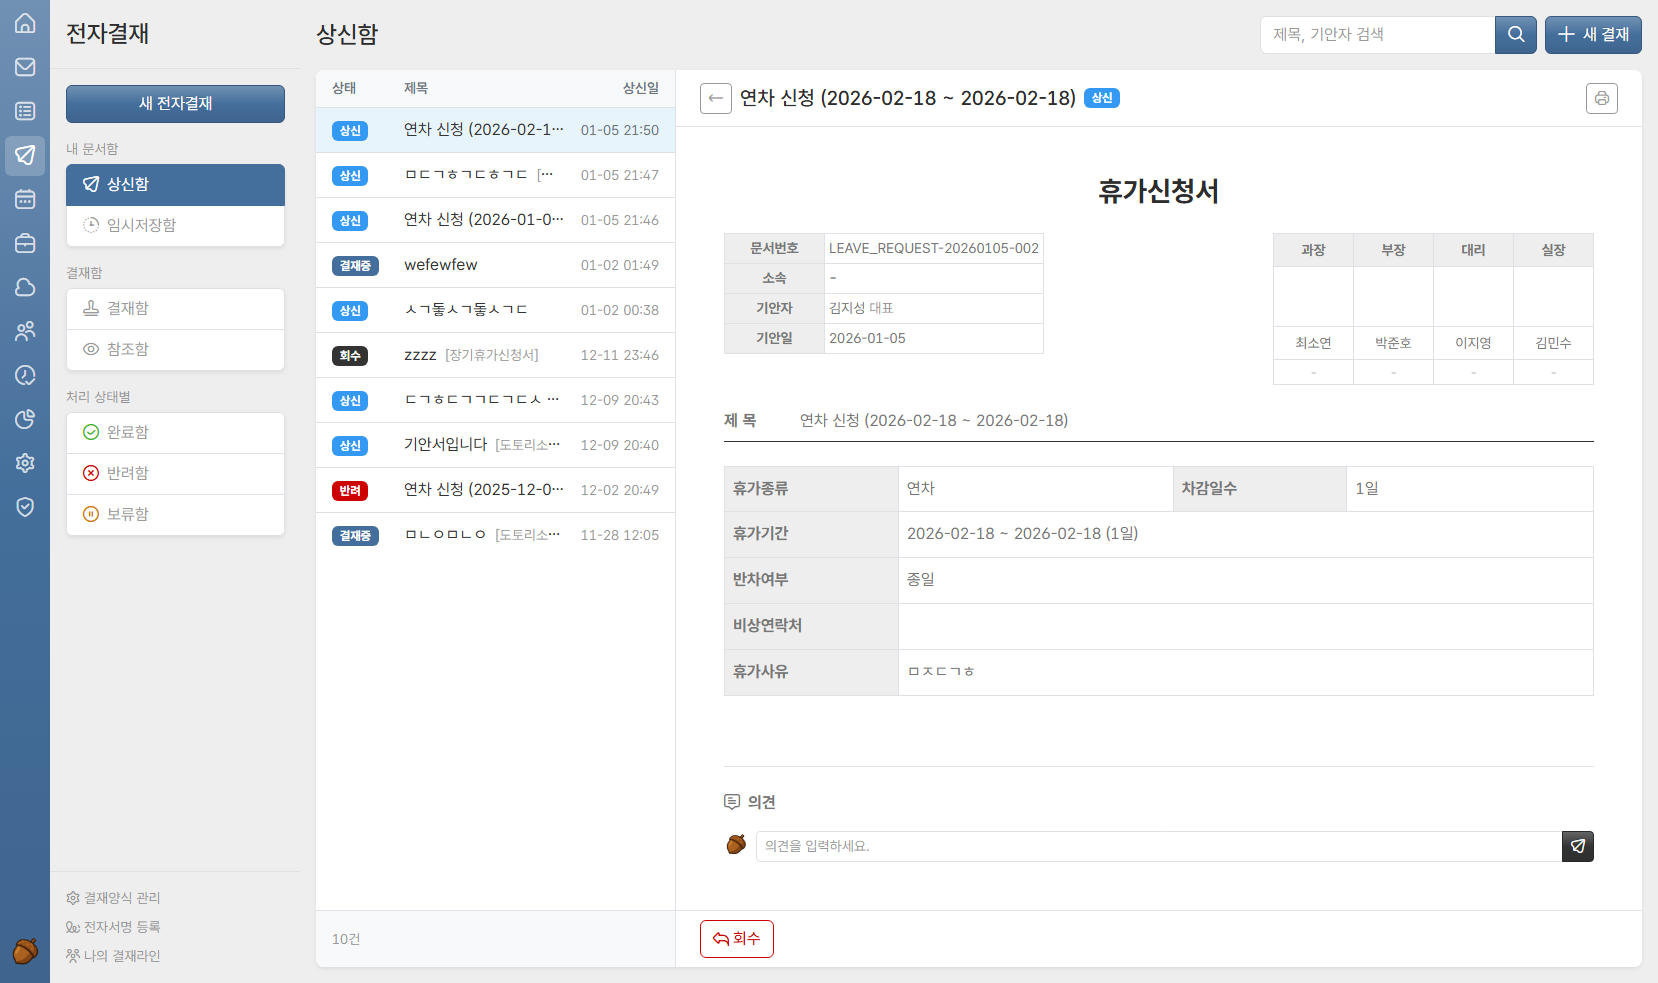Open the 임시저장함 folder
The height and width of the screenshot is (983, 1658).
(175, 226)
